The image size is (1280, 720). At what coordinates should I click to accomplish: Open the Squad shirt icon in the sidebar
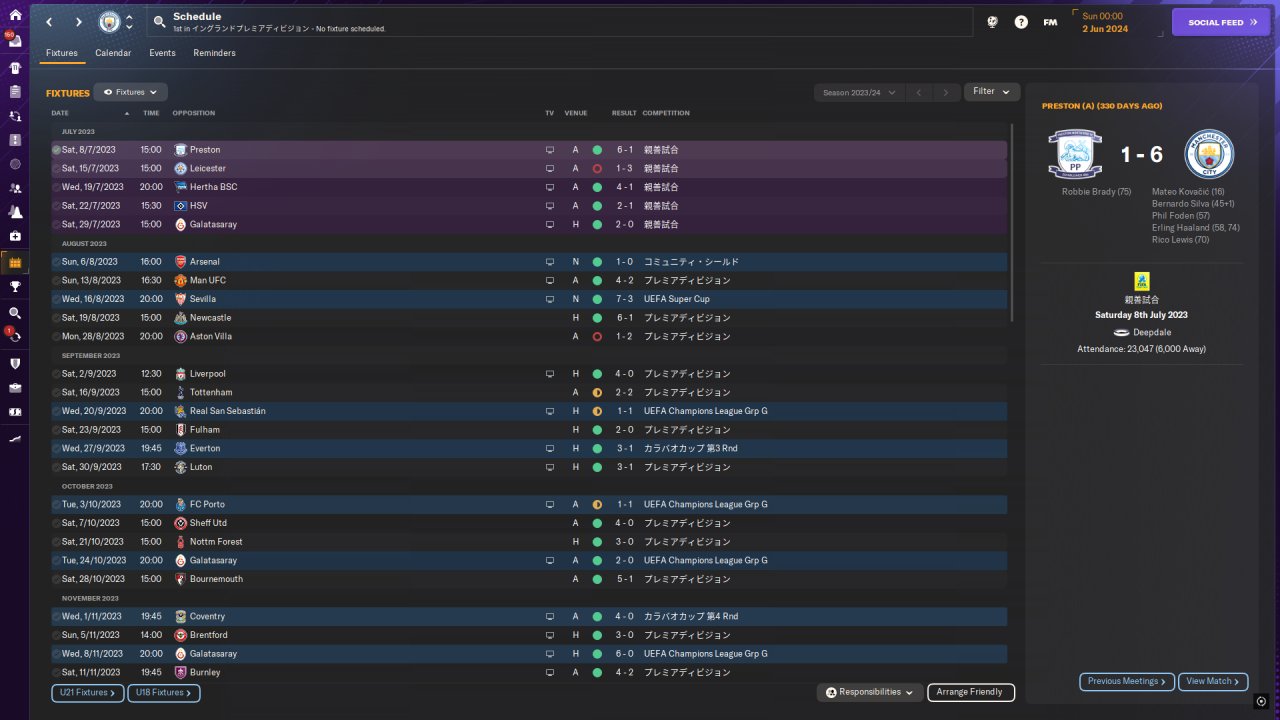(x=15, y=68)
